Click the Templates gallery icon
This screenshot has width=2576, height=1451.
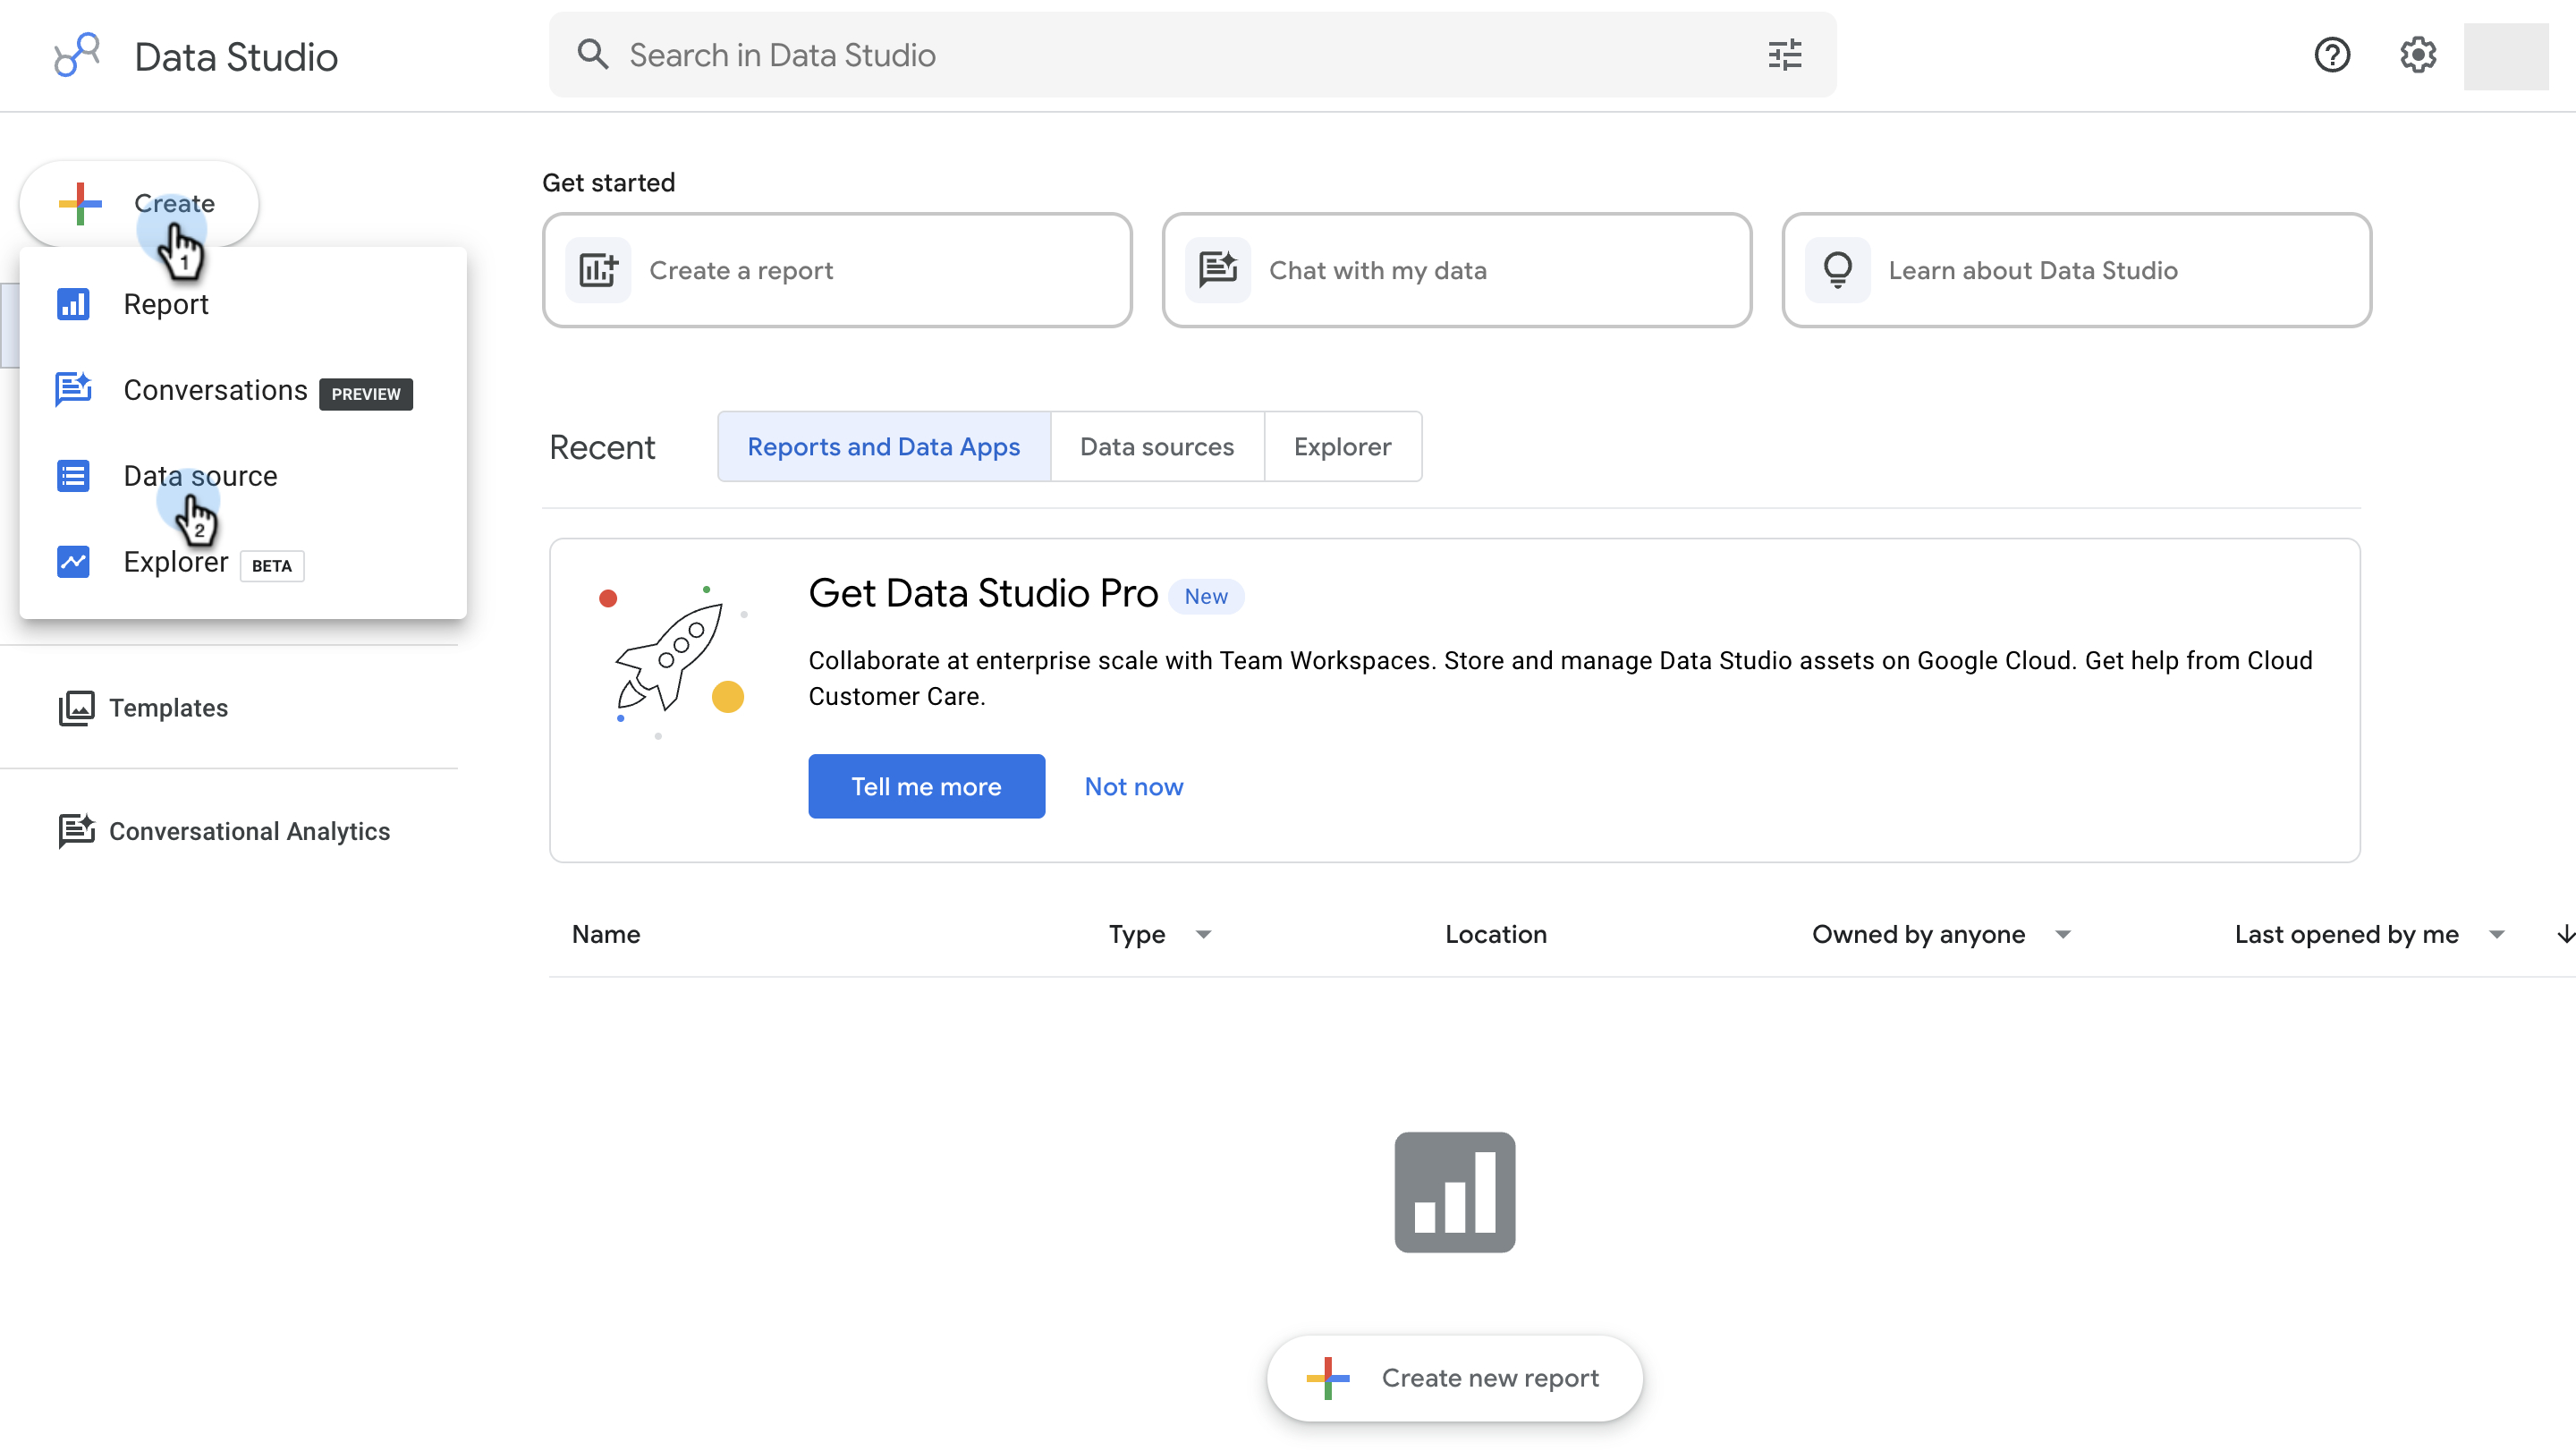click(x=76, y=708)
